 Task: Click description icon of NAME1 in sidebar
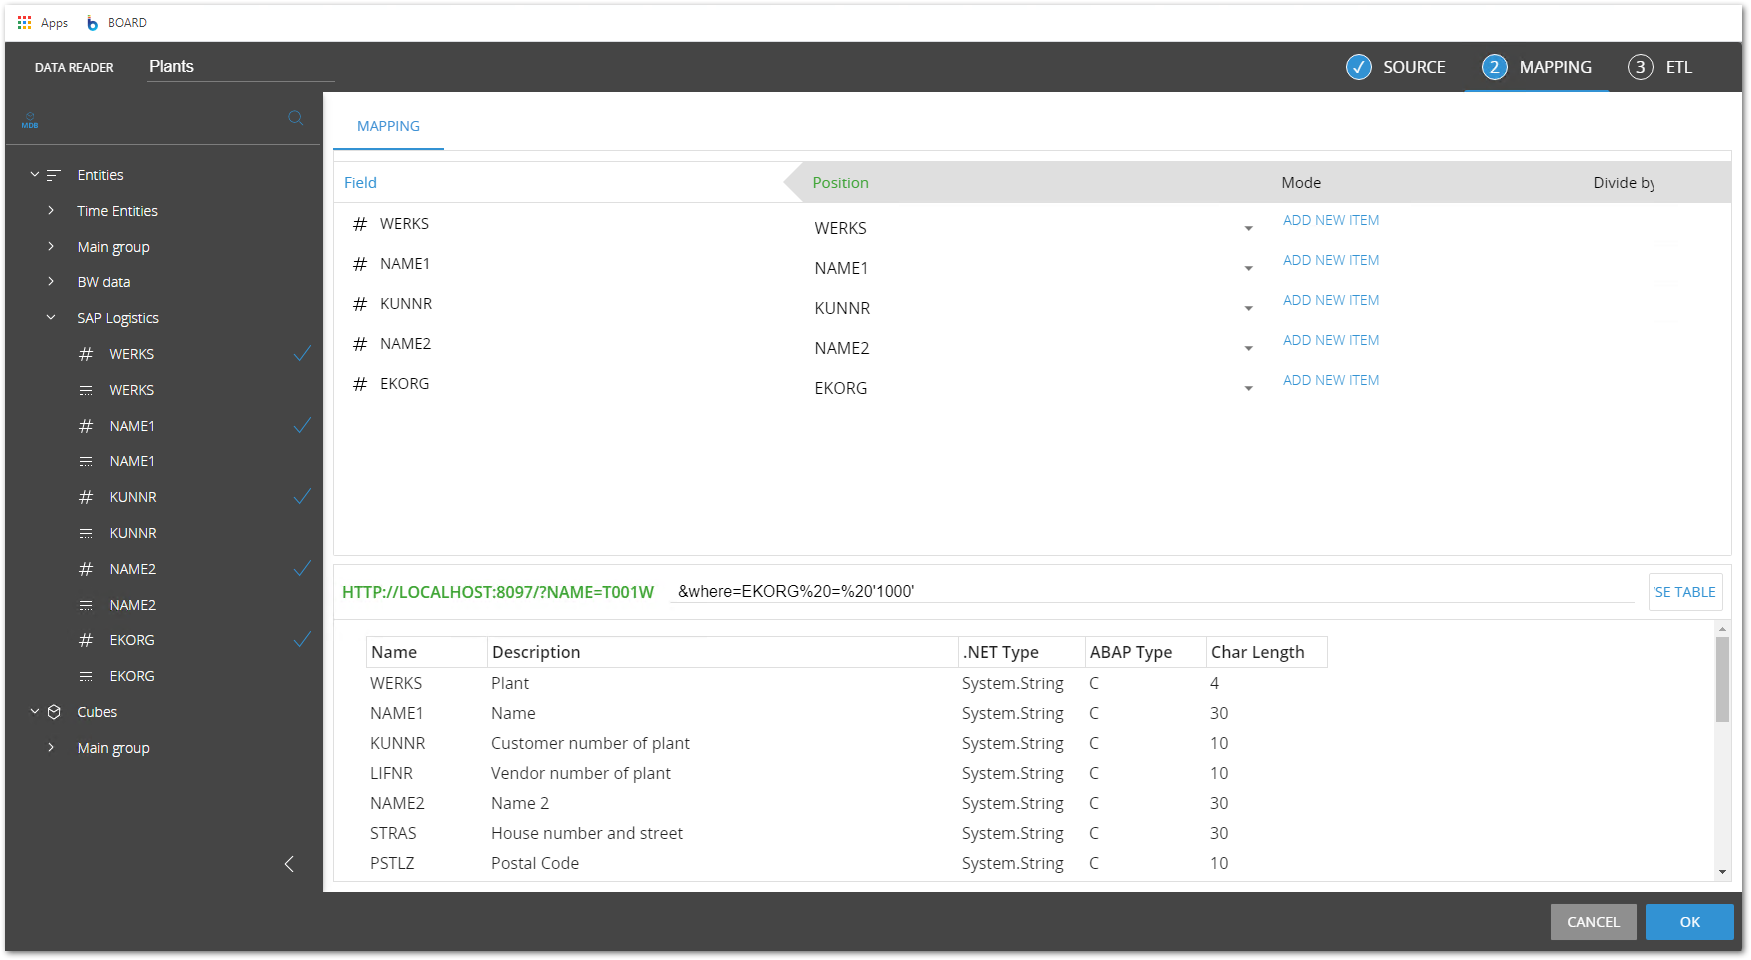coord(86,461)
